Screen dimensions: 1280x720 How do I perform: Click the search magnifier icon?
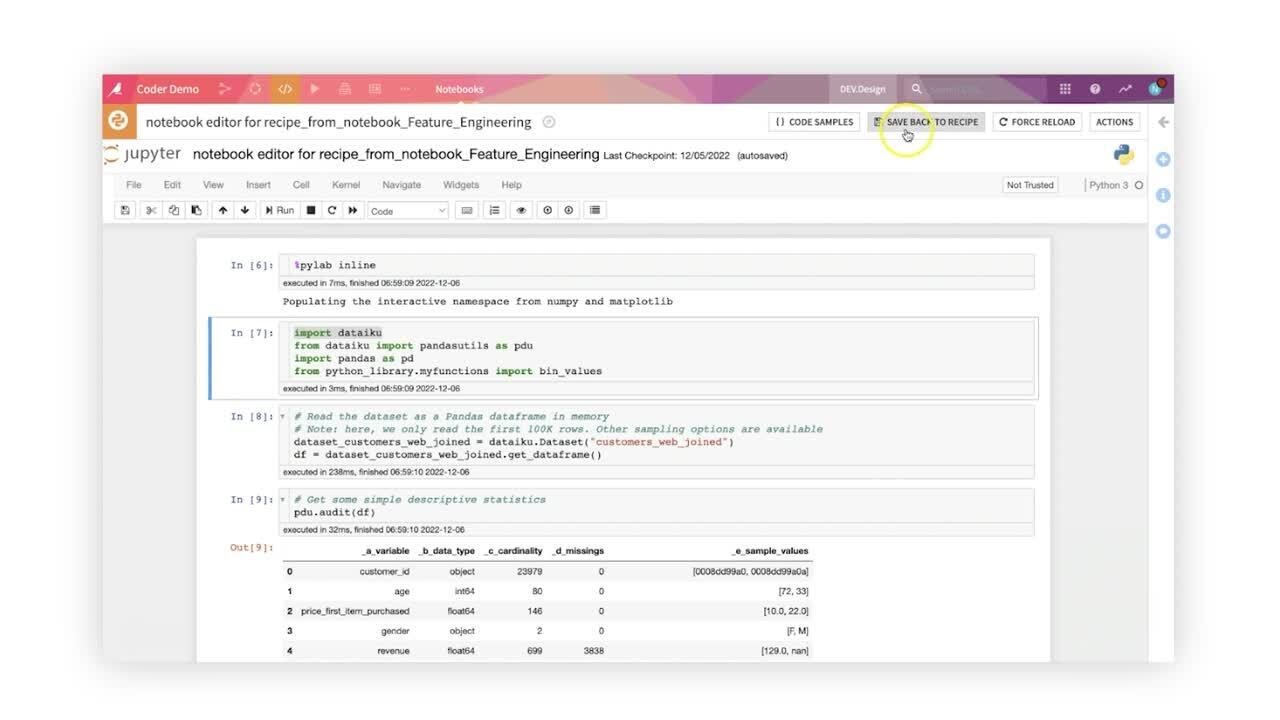(x=916, y=89)
